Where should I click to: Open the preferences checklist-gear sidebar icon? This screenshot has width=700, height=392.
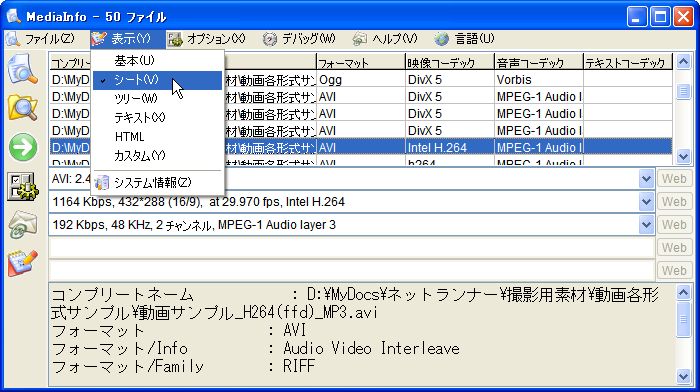click(23, 186)
